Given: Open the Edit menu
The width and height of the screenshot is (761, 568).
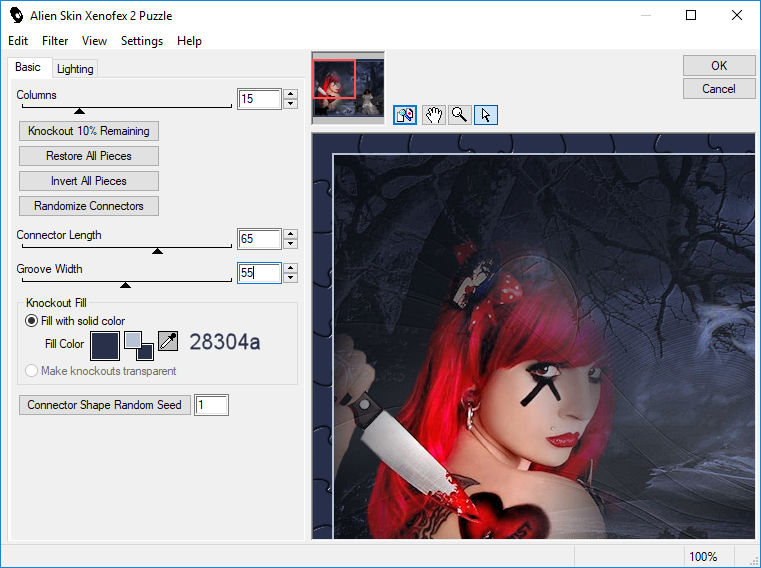Looking at the screenshot, I should point(18,41).
